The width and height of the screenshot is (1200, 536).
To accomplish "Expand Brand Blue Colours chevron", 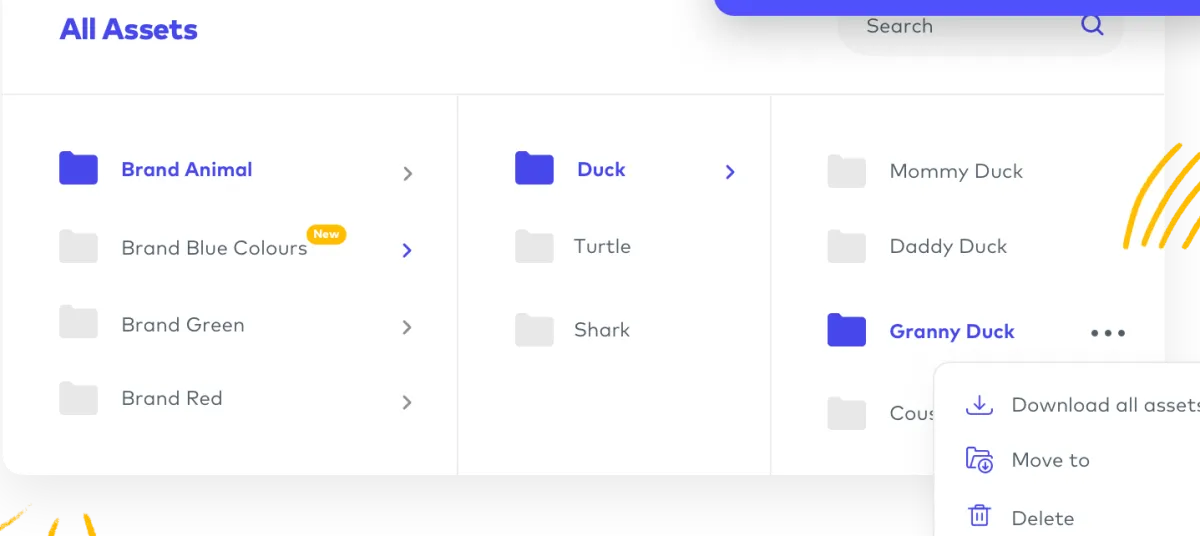I will [407, 250].
